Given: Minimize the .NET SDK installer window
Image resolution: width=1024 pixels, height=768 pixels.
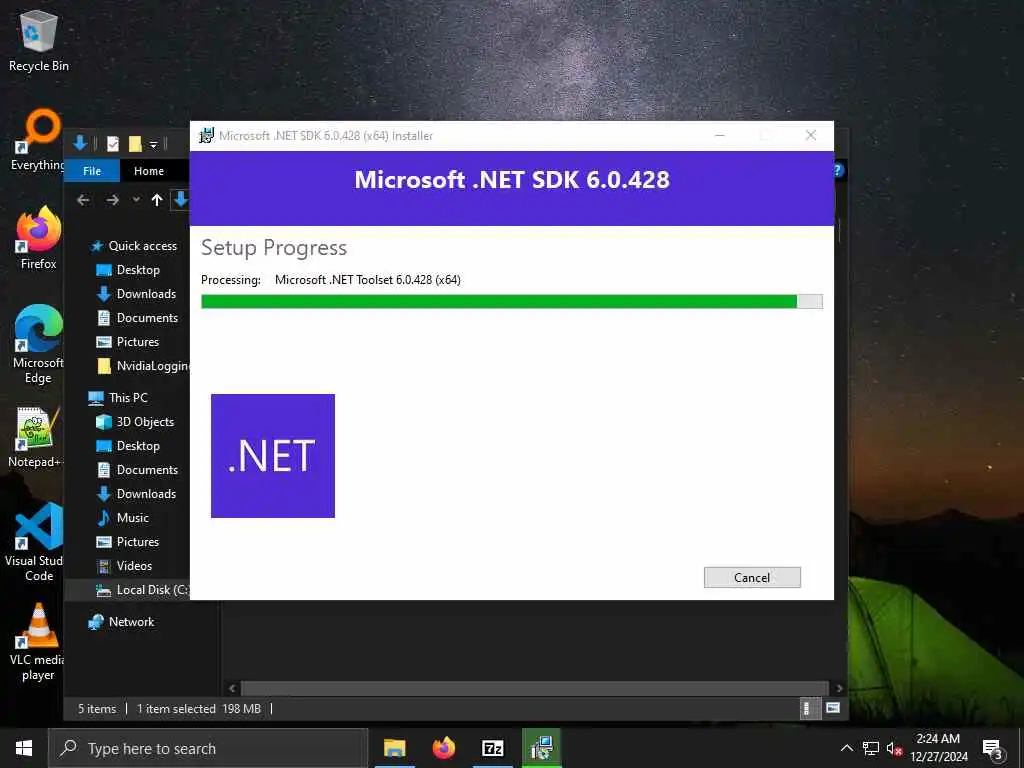Looking at the screenshot, I should point(720,135).
